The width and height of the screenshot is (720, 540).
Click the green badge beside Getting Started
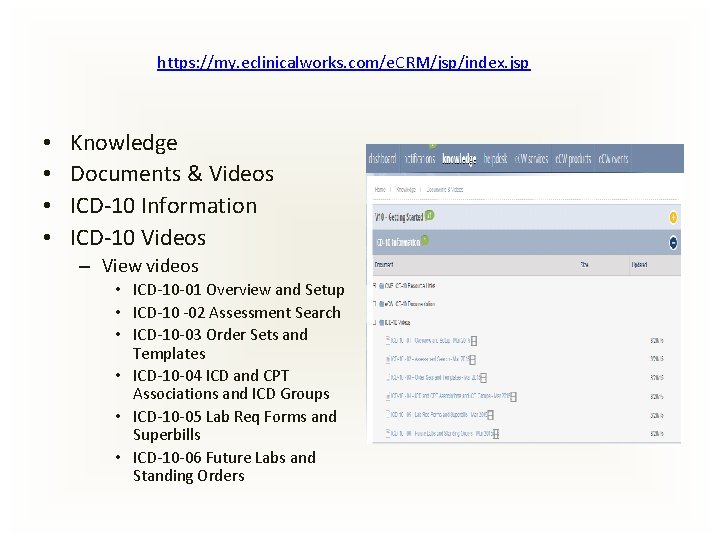[x=429, y=215]
